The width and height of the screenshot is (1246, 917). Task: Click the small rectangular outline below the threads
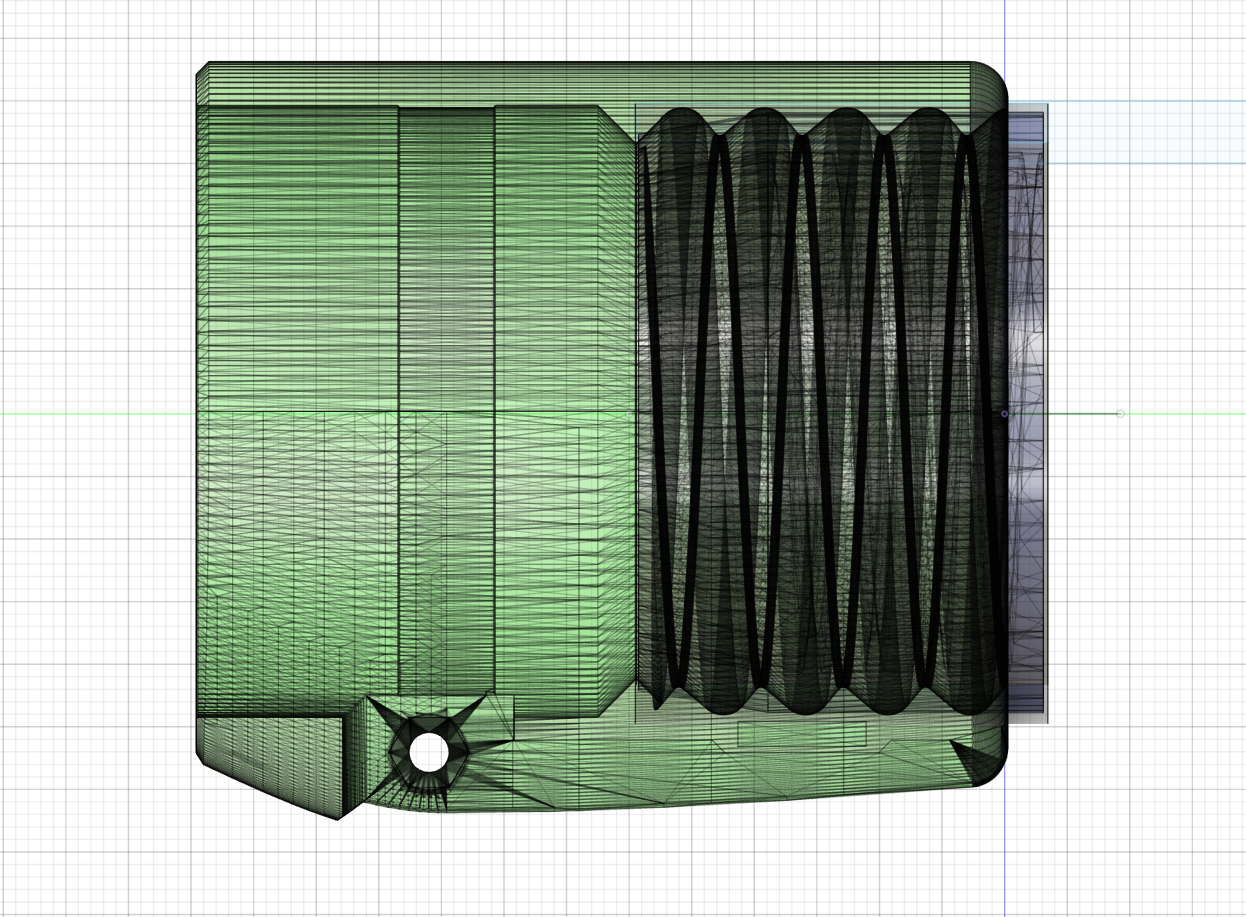coord(801,734)
